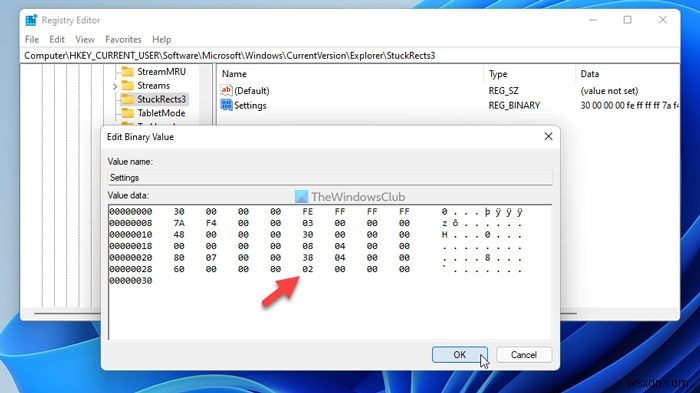Click the registry path address bar

pos(350,55)
